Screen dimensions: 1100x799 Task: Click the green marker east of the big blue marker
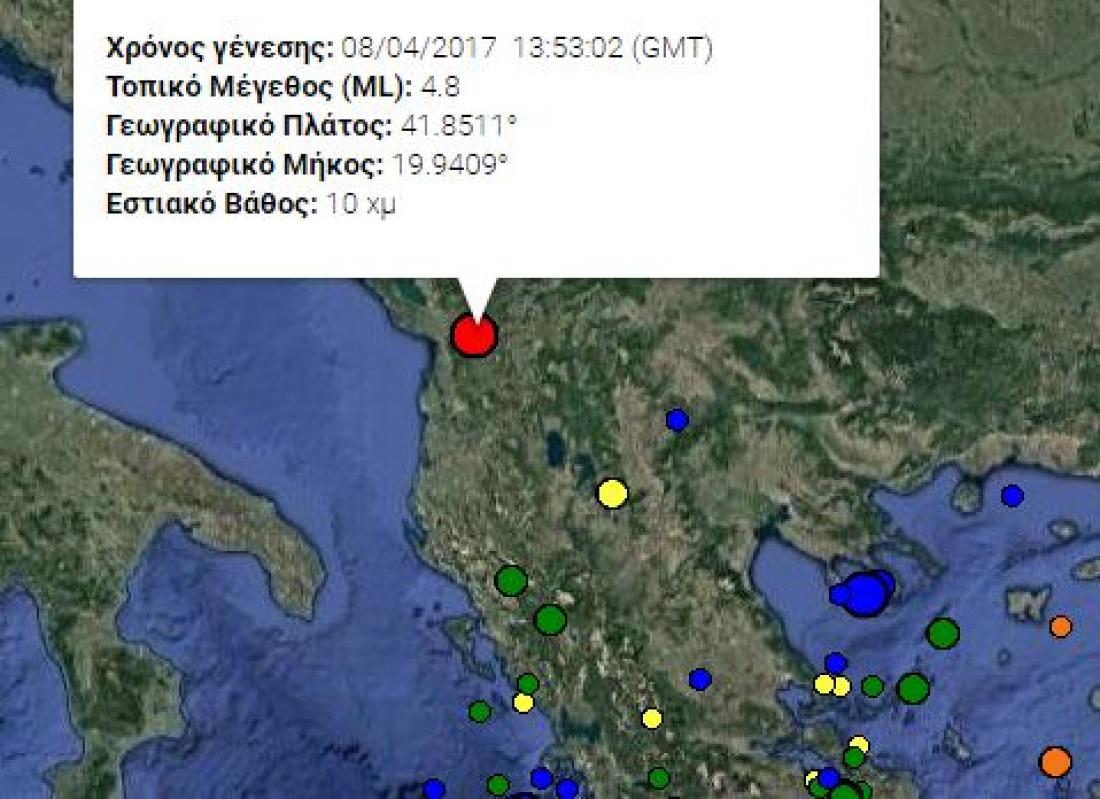942,633
